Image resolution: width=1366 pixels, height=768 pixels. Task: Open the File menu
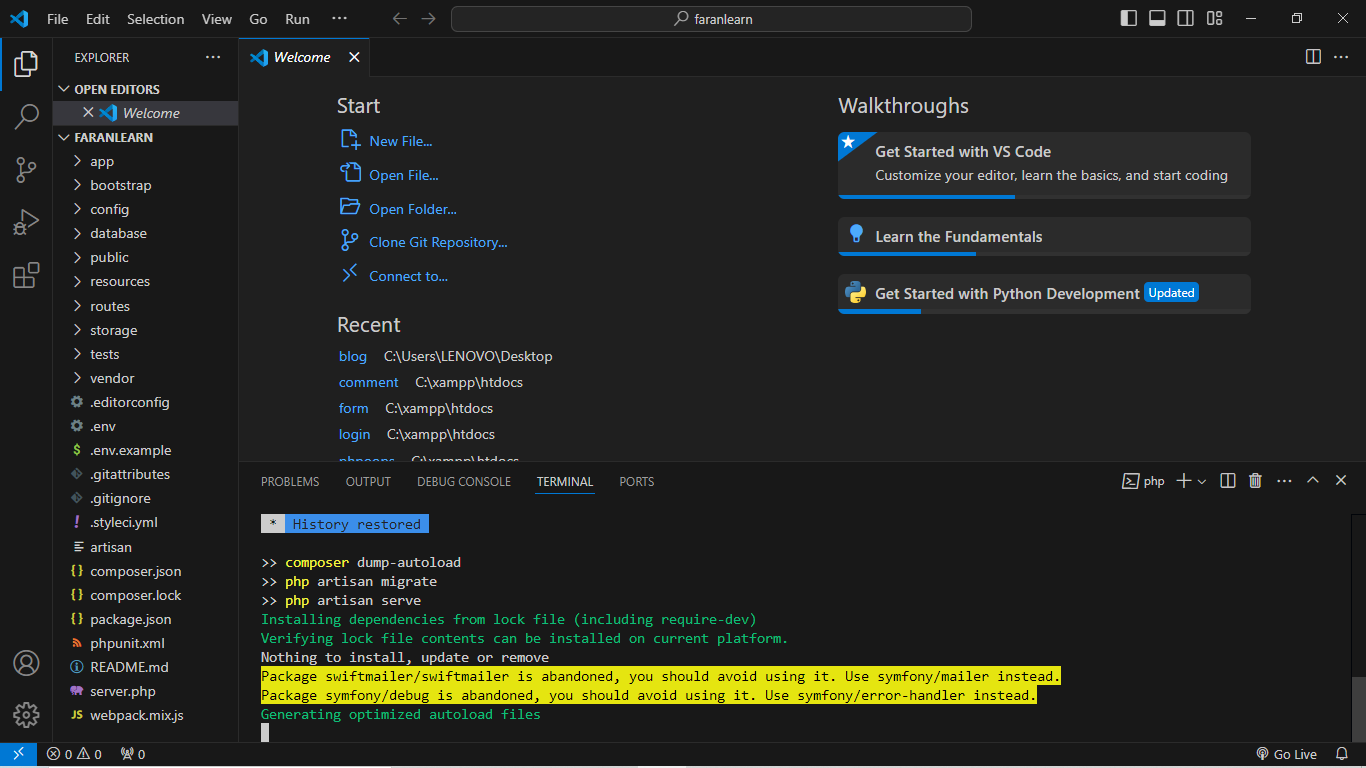coord(58,19)
